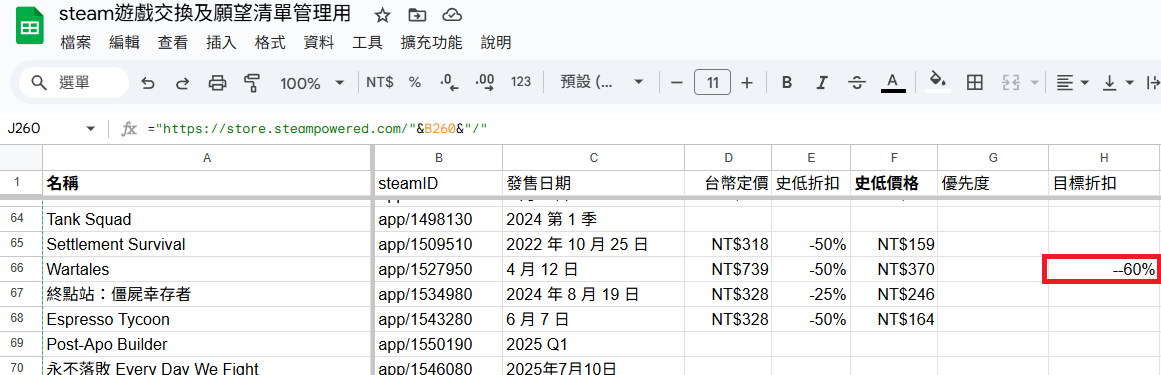Select the 史低價格 header cell
The image size is (1161, 375).
(x=894, y=183)
